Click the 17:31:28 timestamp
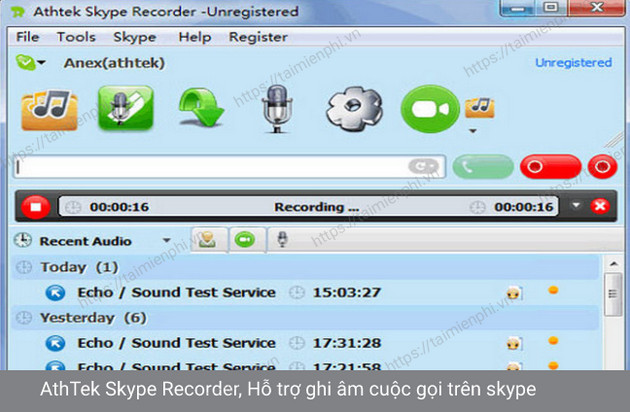The height and width of the screenshot is (412, 630). coord(347,343)
